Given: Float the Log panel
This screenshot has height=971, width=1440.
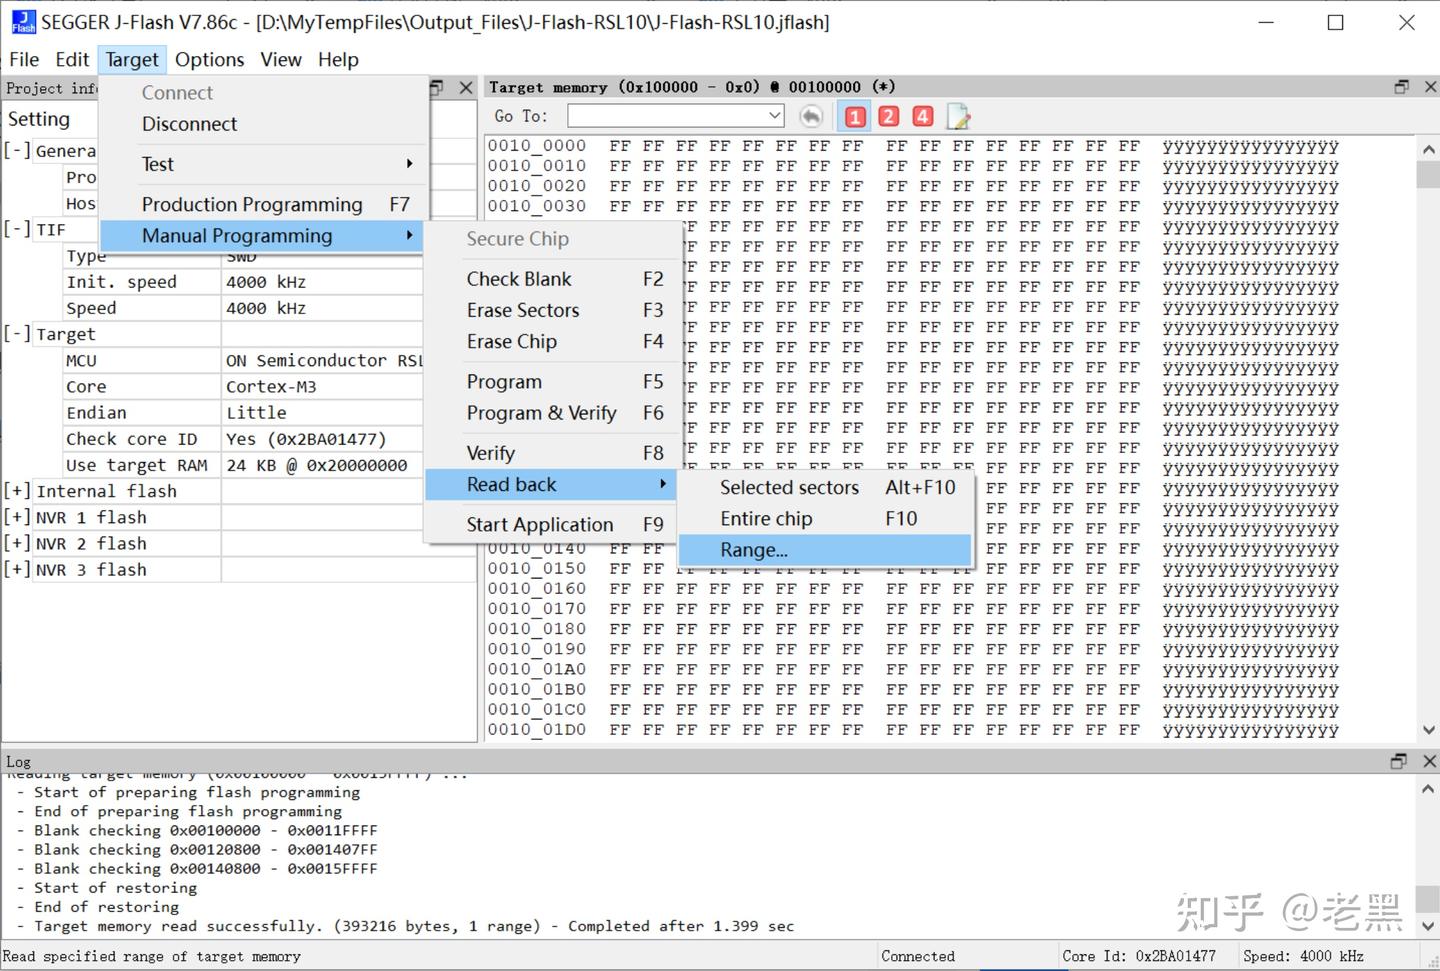Looking at the screenshot, I should [x=1399, y=761].
